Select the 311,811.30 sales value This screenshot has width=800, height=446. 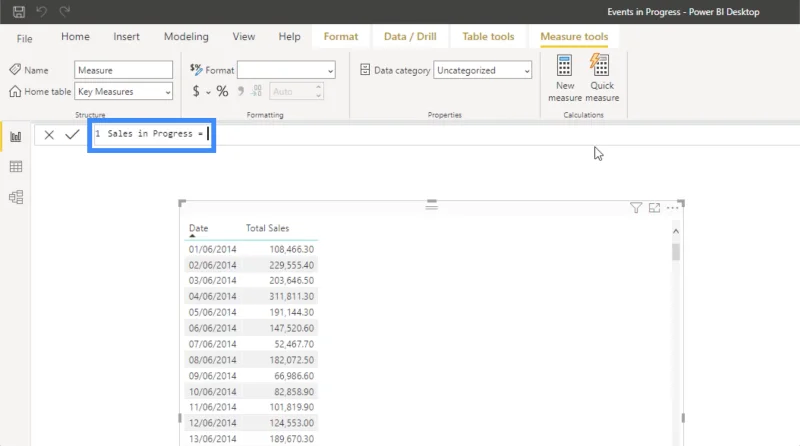click(x=292, y=296)
